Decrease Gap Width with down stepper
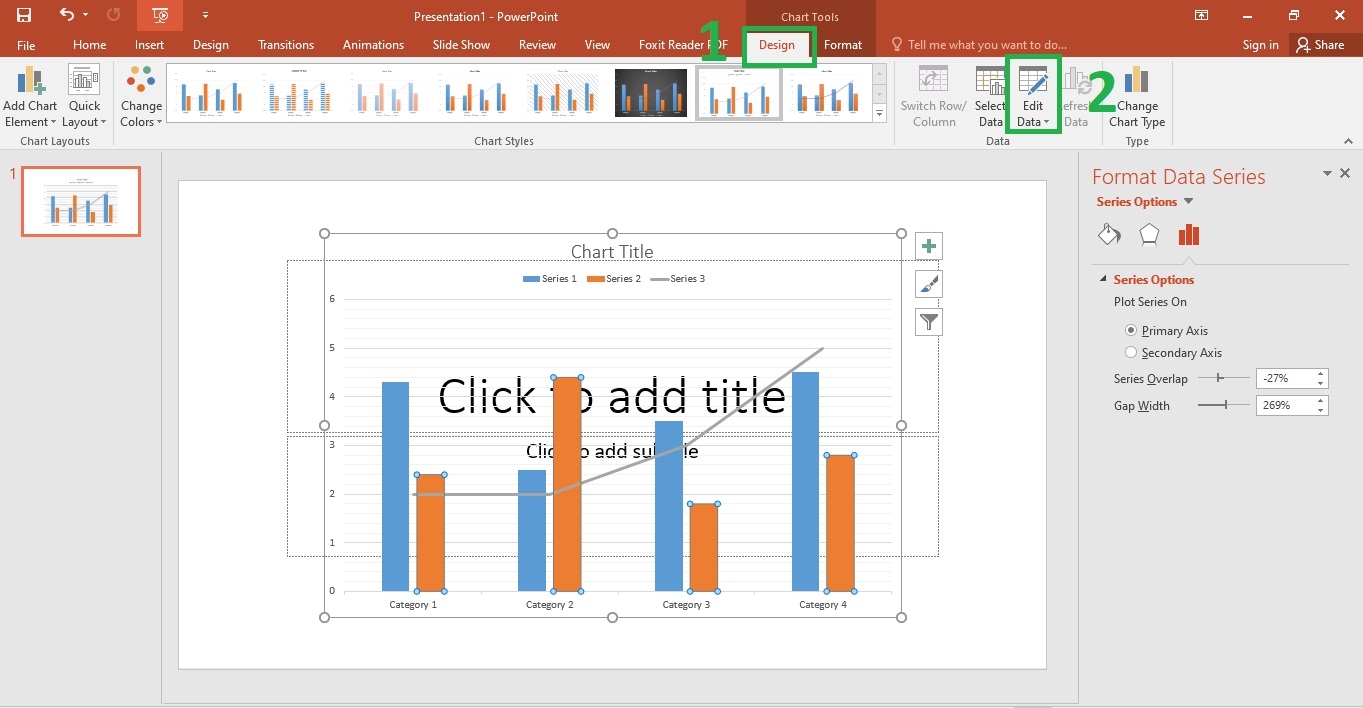The width and height of the screenshot is (1363, 708). [x=1321, y=410]
